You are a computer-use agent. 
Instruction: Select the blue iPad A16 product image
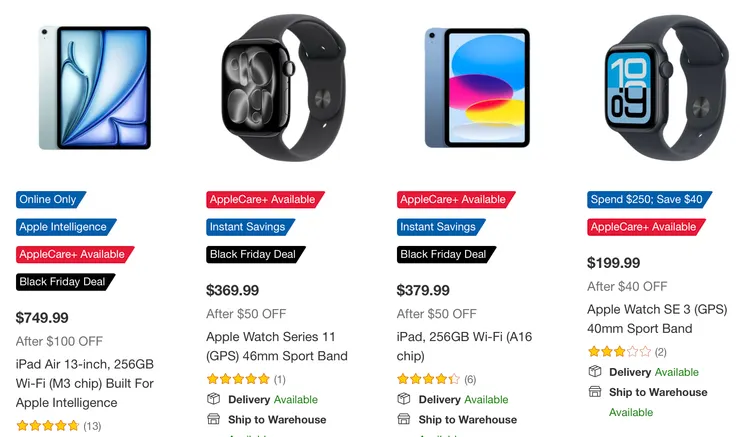(x=475, y=88)
